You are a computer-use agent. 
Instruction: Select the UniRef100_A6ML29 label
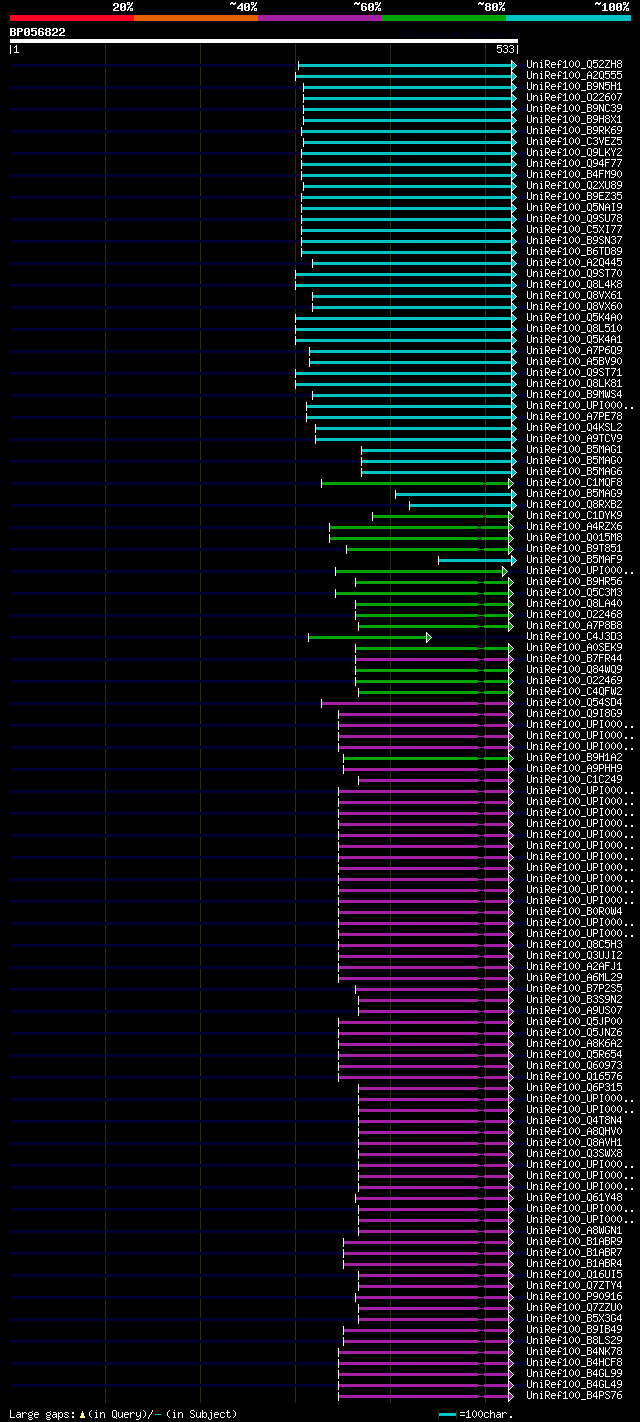coord(574,977)
